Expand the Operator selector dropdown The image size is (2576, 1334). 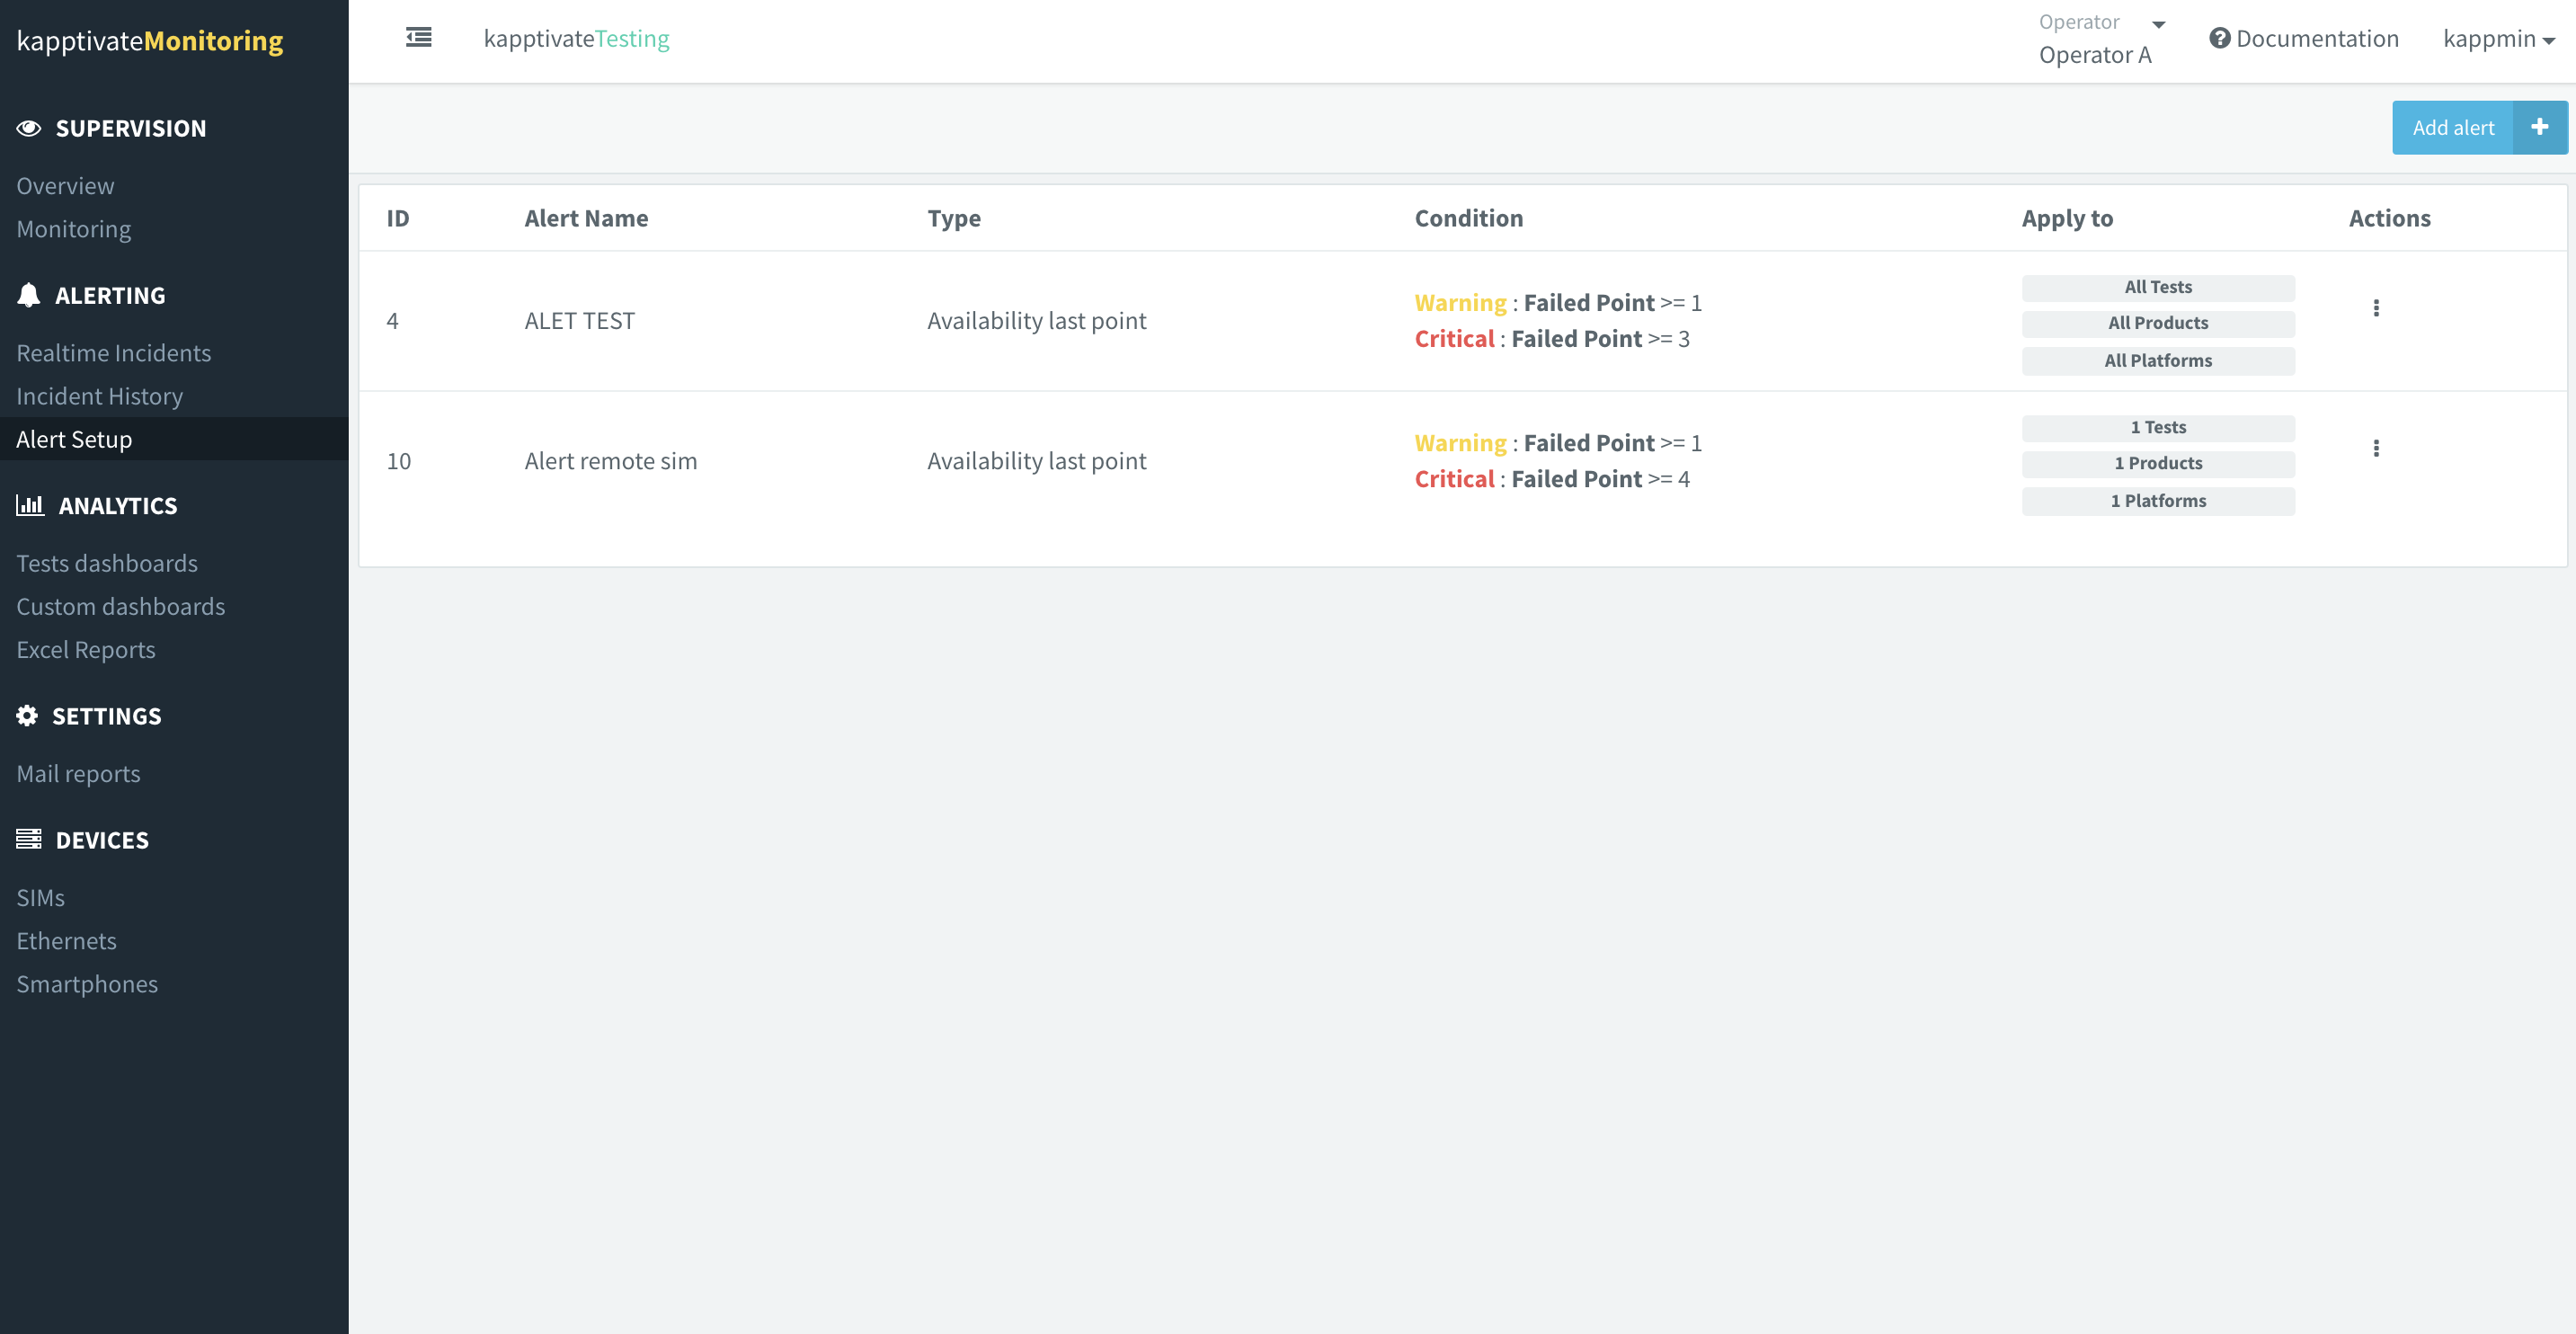(x=2158, y=24)
